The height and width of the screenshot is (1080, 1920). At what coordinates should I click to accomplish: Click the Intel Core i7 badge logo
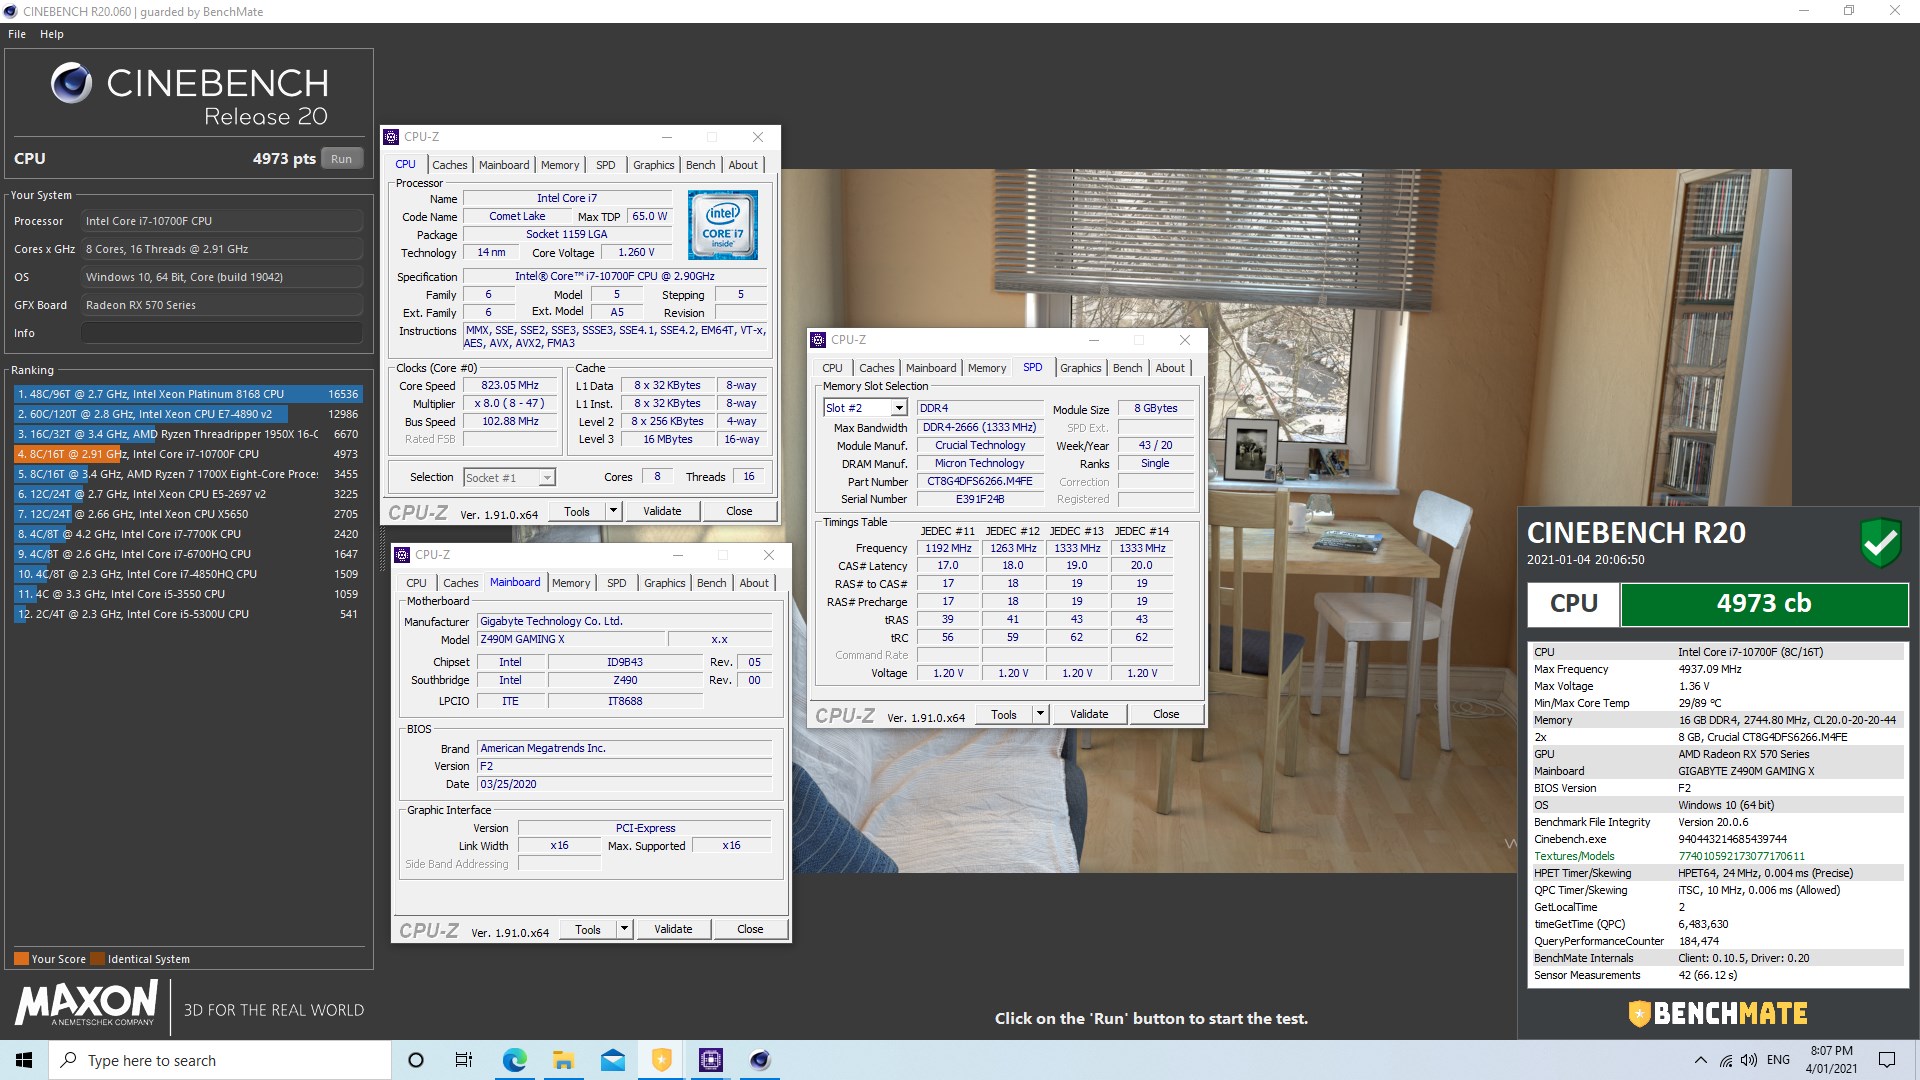(723, 225)
